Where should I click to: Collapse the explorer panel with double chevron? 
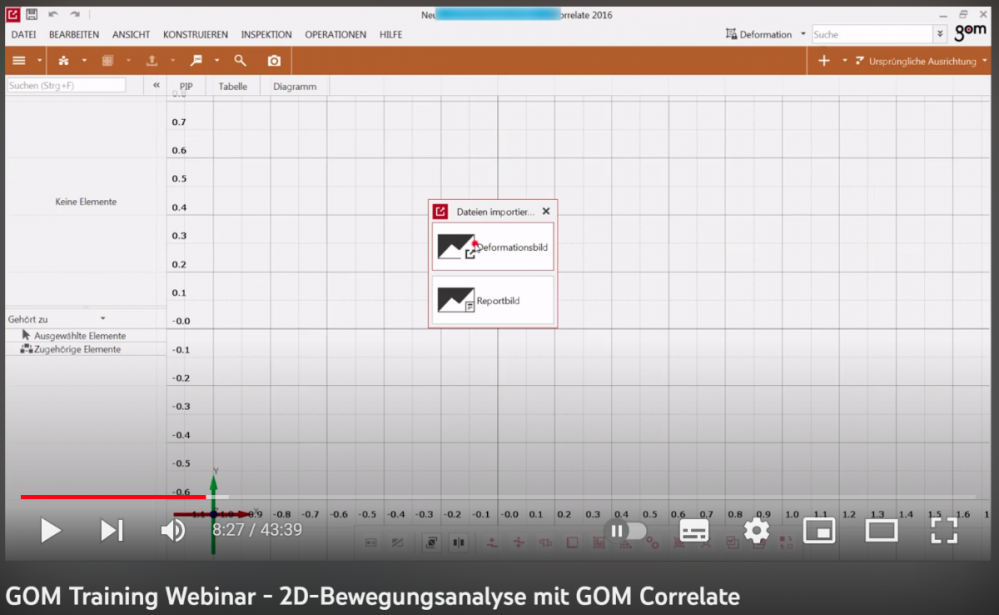(156, 85)
